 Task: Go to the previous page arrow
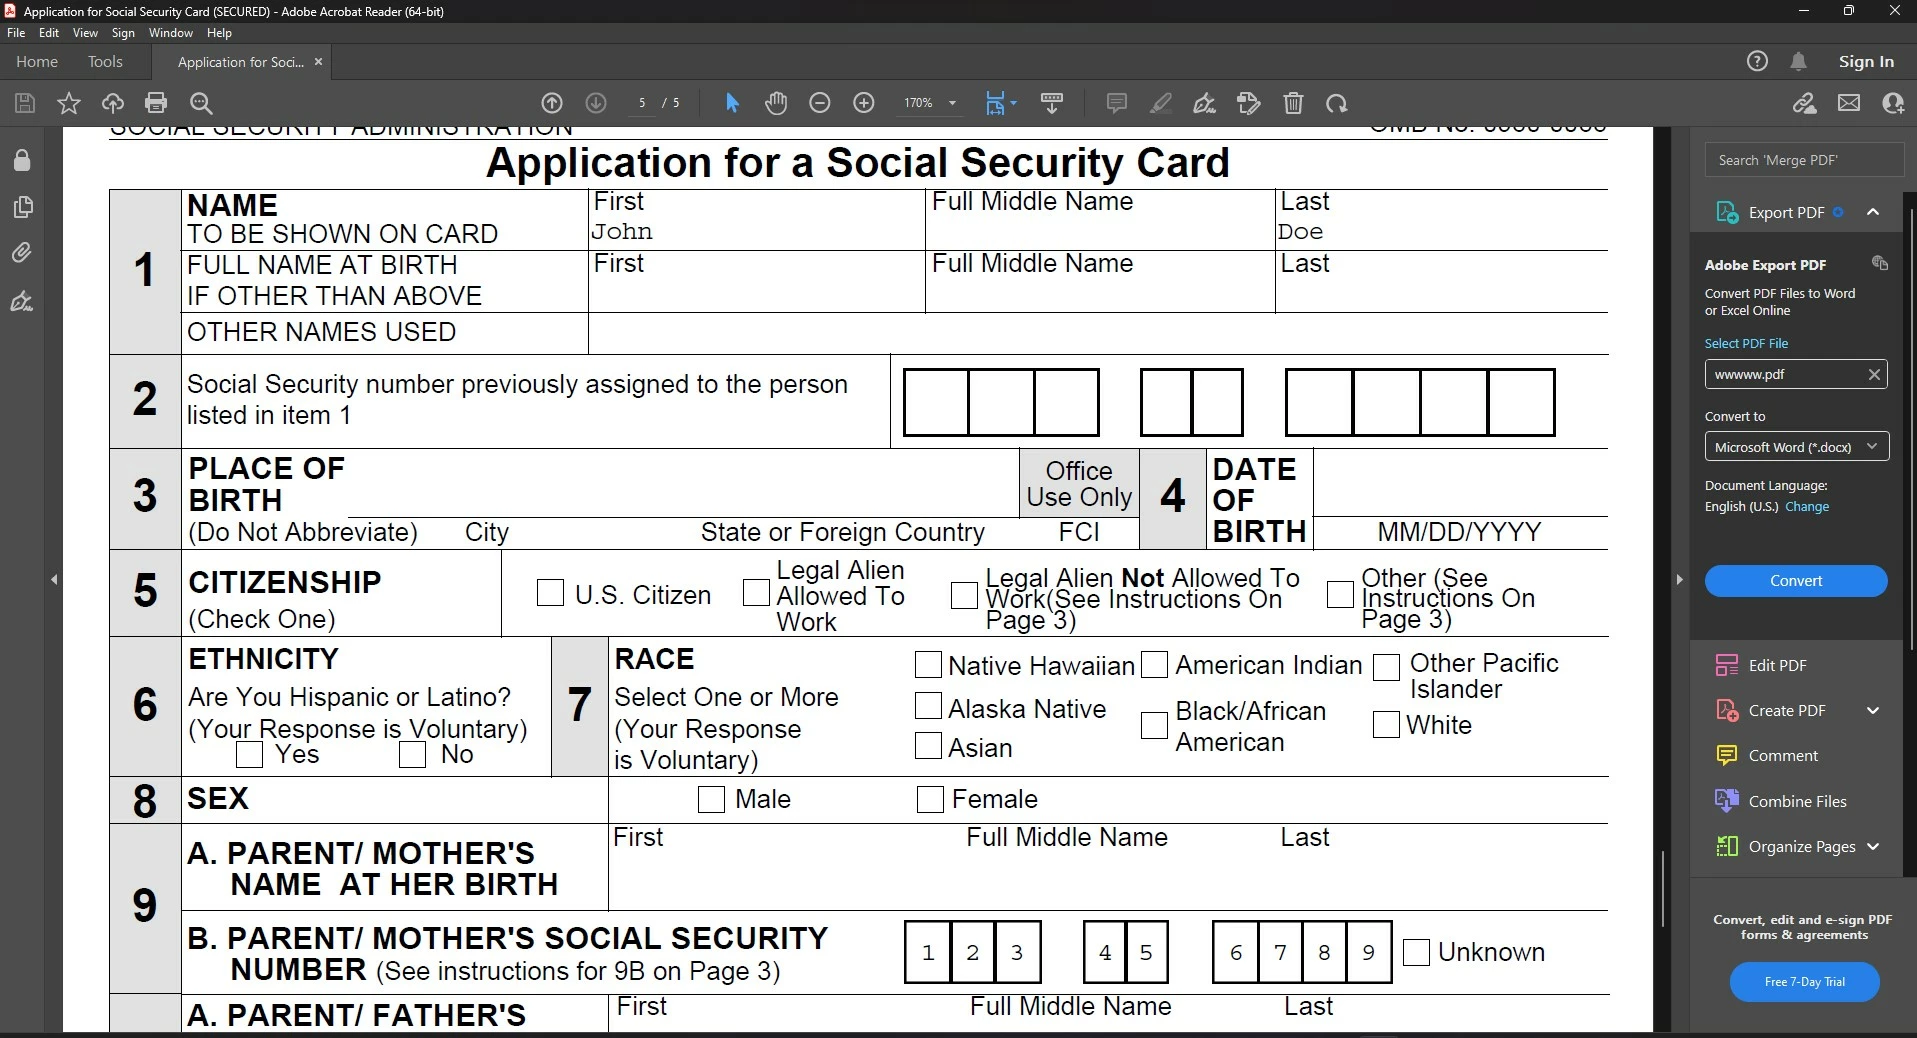[x=552, y=103]
